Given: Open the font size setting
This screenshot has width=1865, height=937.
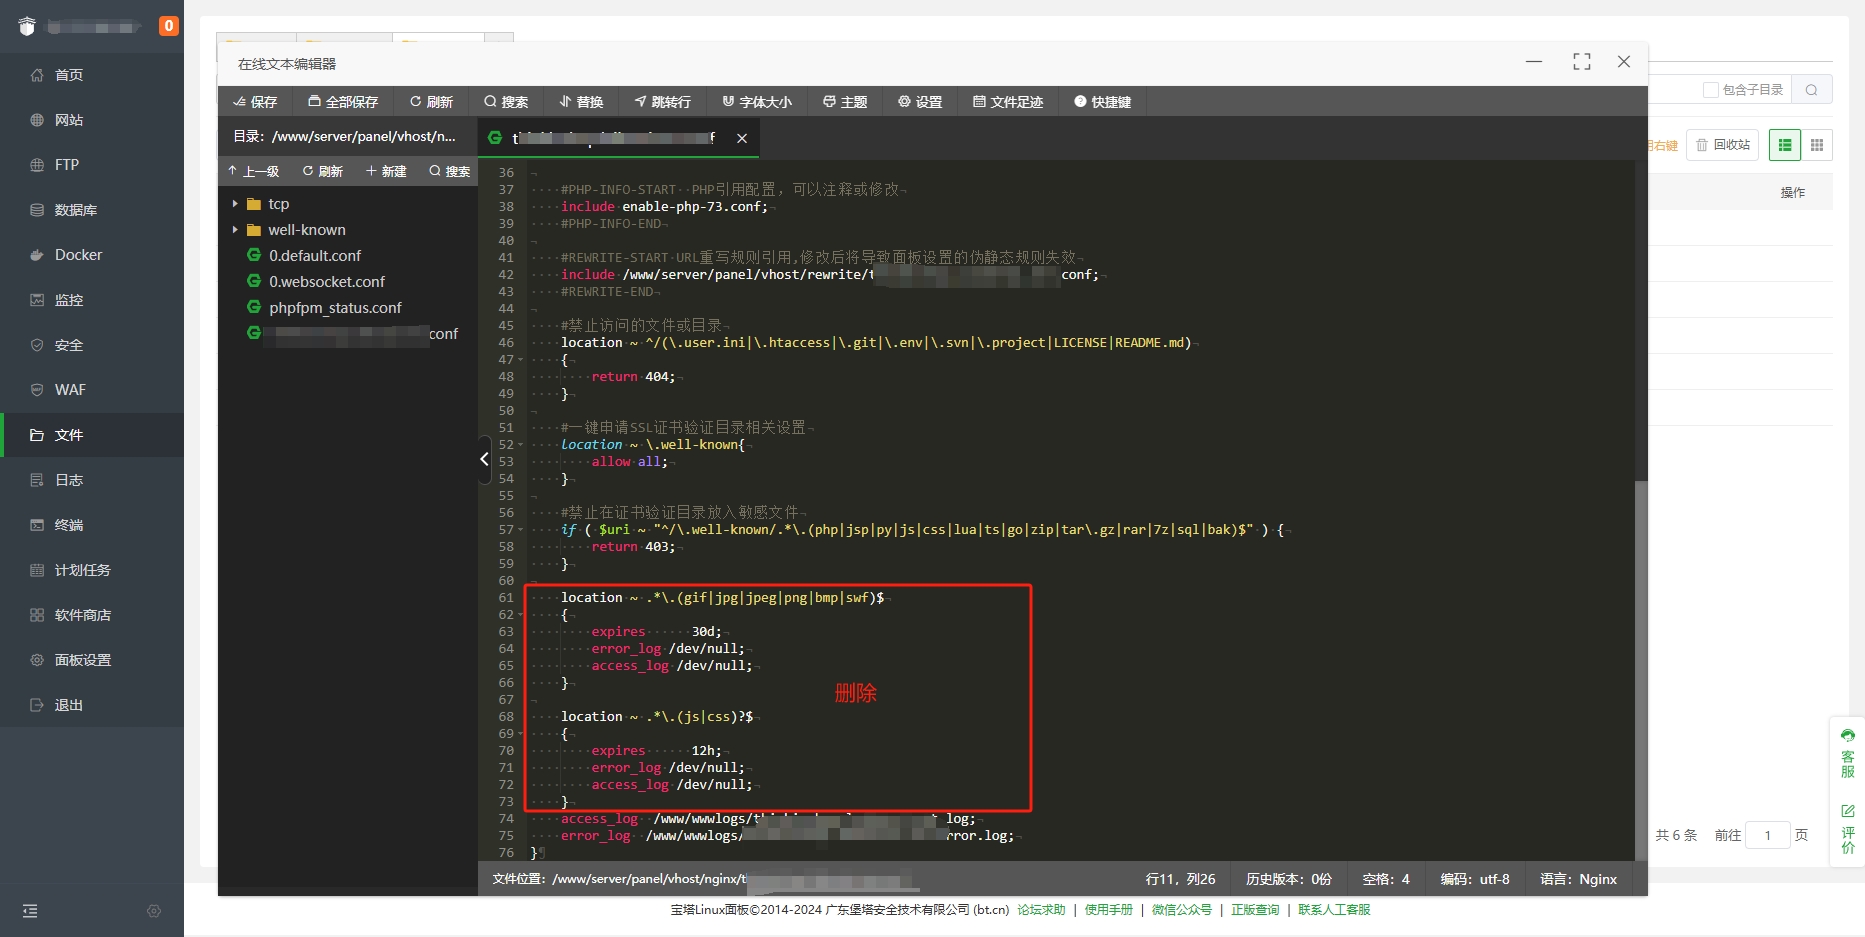Looking at the screenshot, I should pyautogui.click(x=757, y=102).
